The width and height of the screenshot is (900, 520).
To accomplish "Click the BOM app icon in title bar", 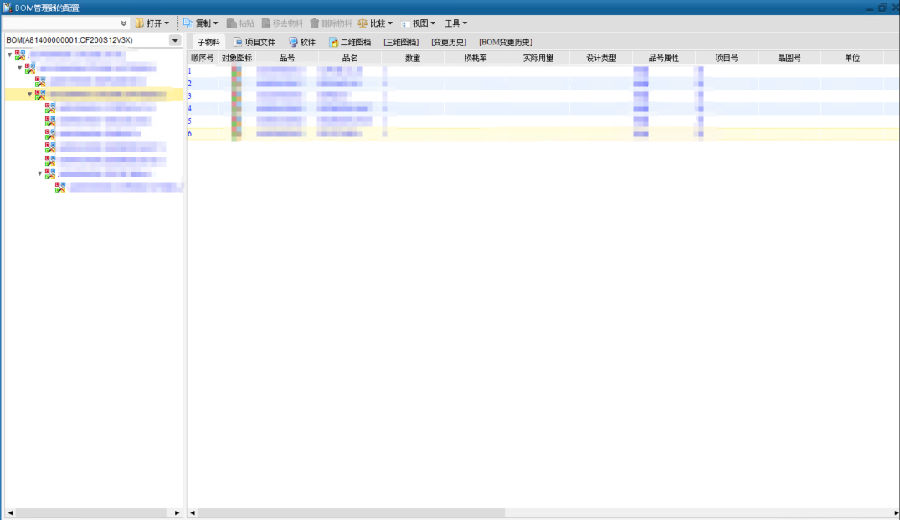I will [x=7, y=7].
